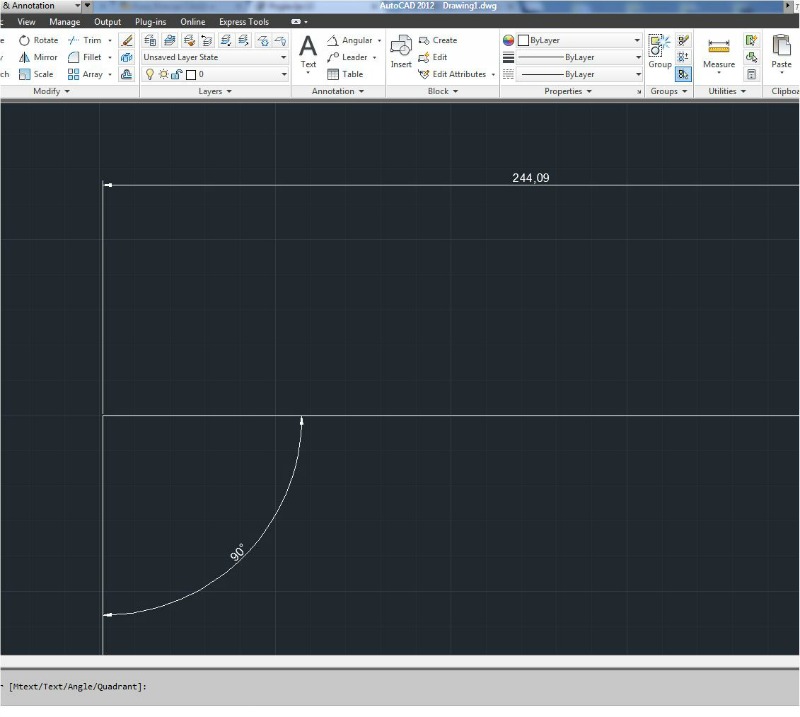
Task: Select the Multiline Text tool
Action: click(308, 51)
